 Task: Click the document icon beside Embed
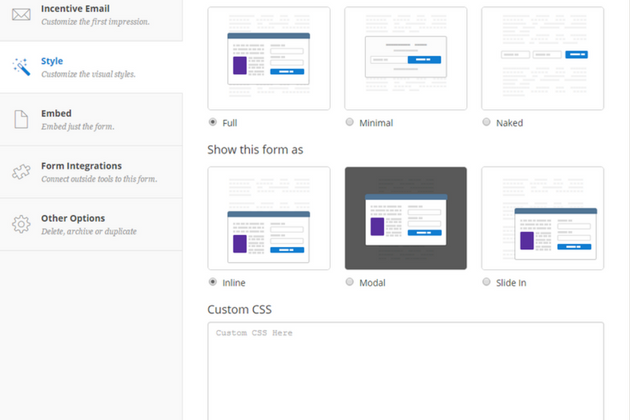coord(21,119)
